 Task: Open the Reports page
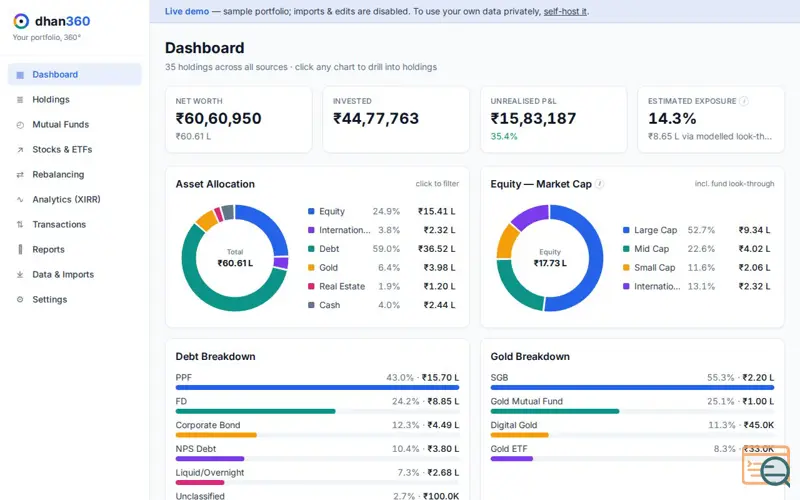tap(74, 249)
